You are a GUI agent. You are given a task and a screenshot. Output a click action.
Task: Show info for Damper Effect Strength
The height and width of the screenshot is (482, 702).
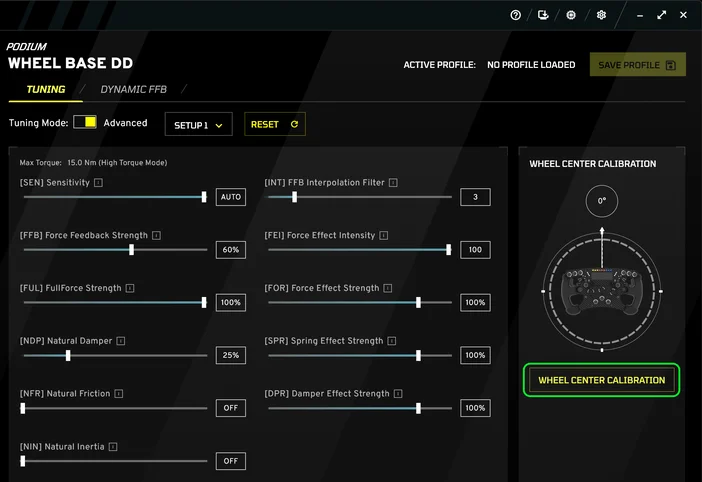398,394
